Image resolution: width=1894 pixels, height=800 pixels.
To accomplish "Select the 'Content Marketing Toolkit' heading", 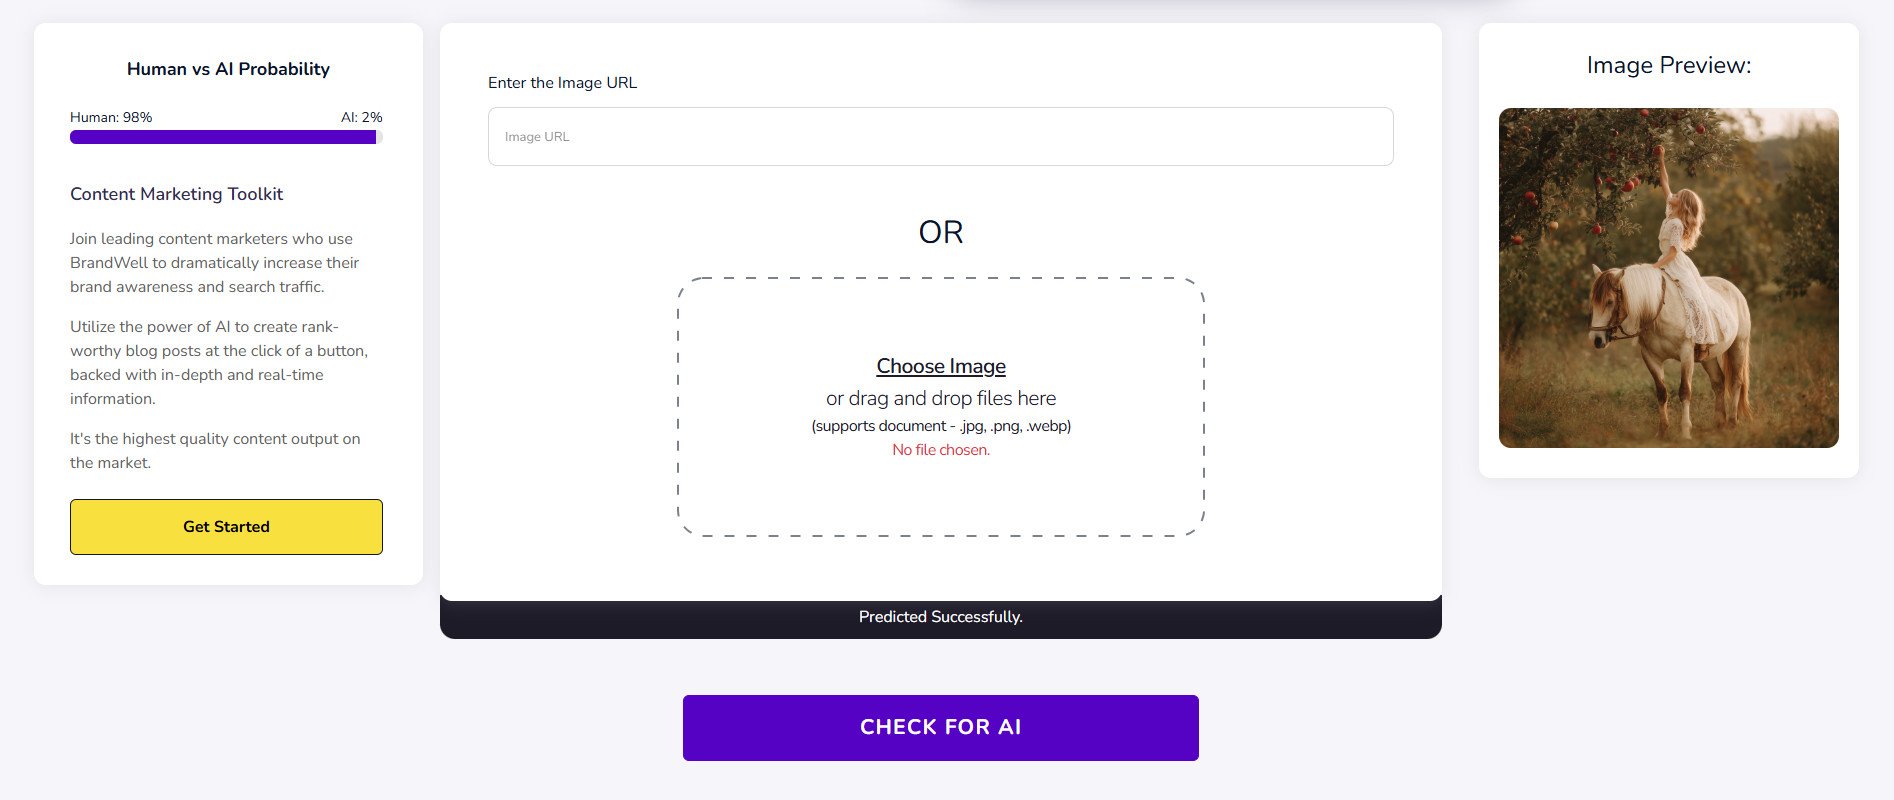I will (176, 194).
